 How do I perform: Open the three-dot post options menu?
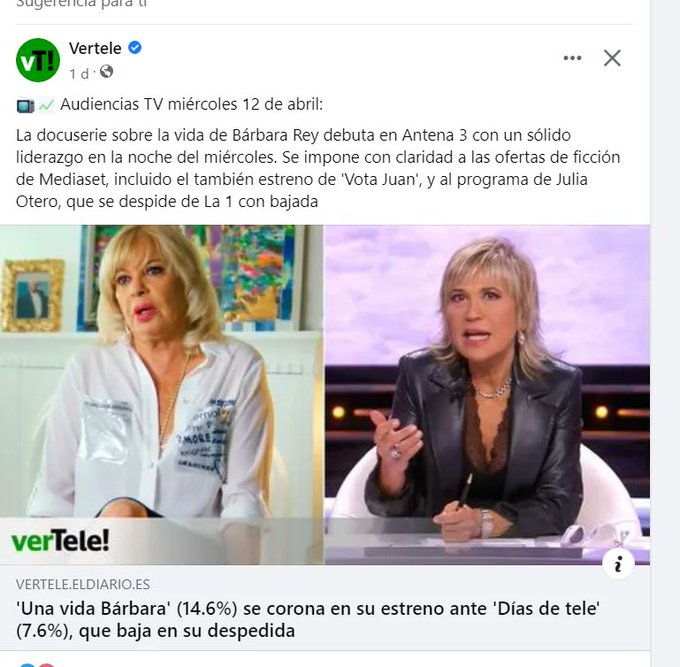tap(572, 58)
